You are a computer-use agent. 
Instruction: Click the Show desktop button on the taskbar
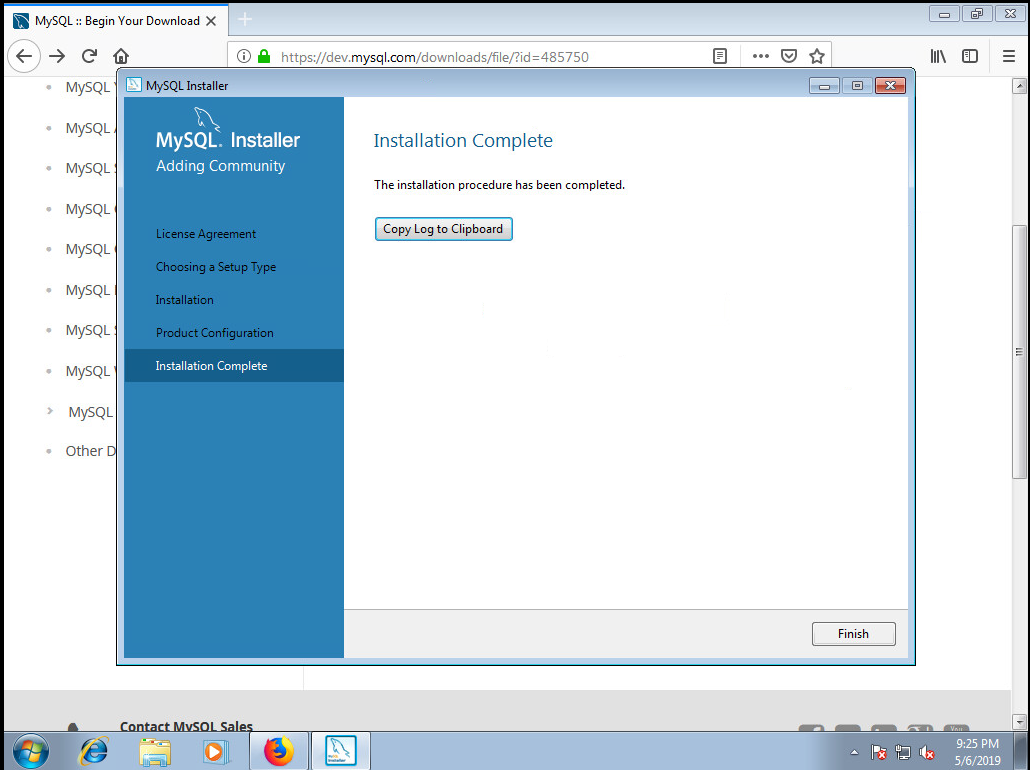coord(1021,751)
